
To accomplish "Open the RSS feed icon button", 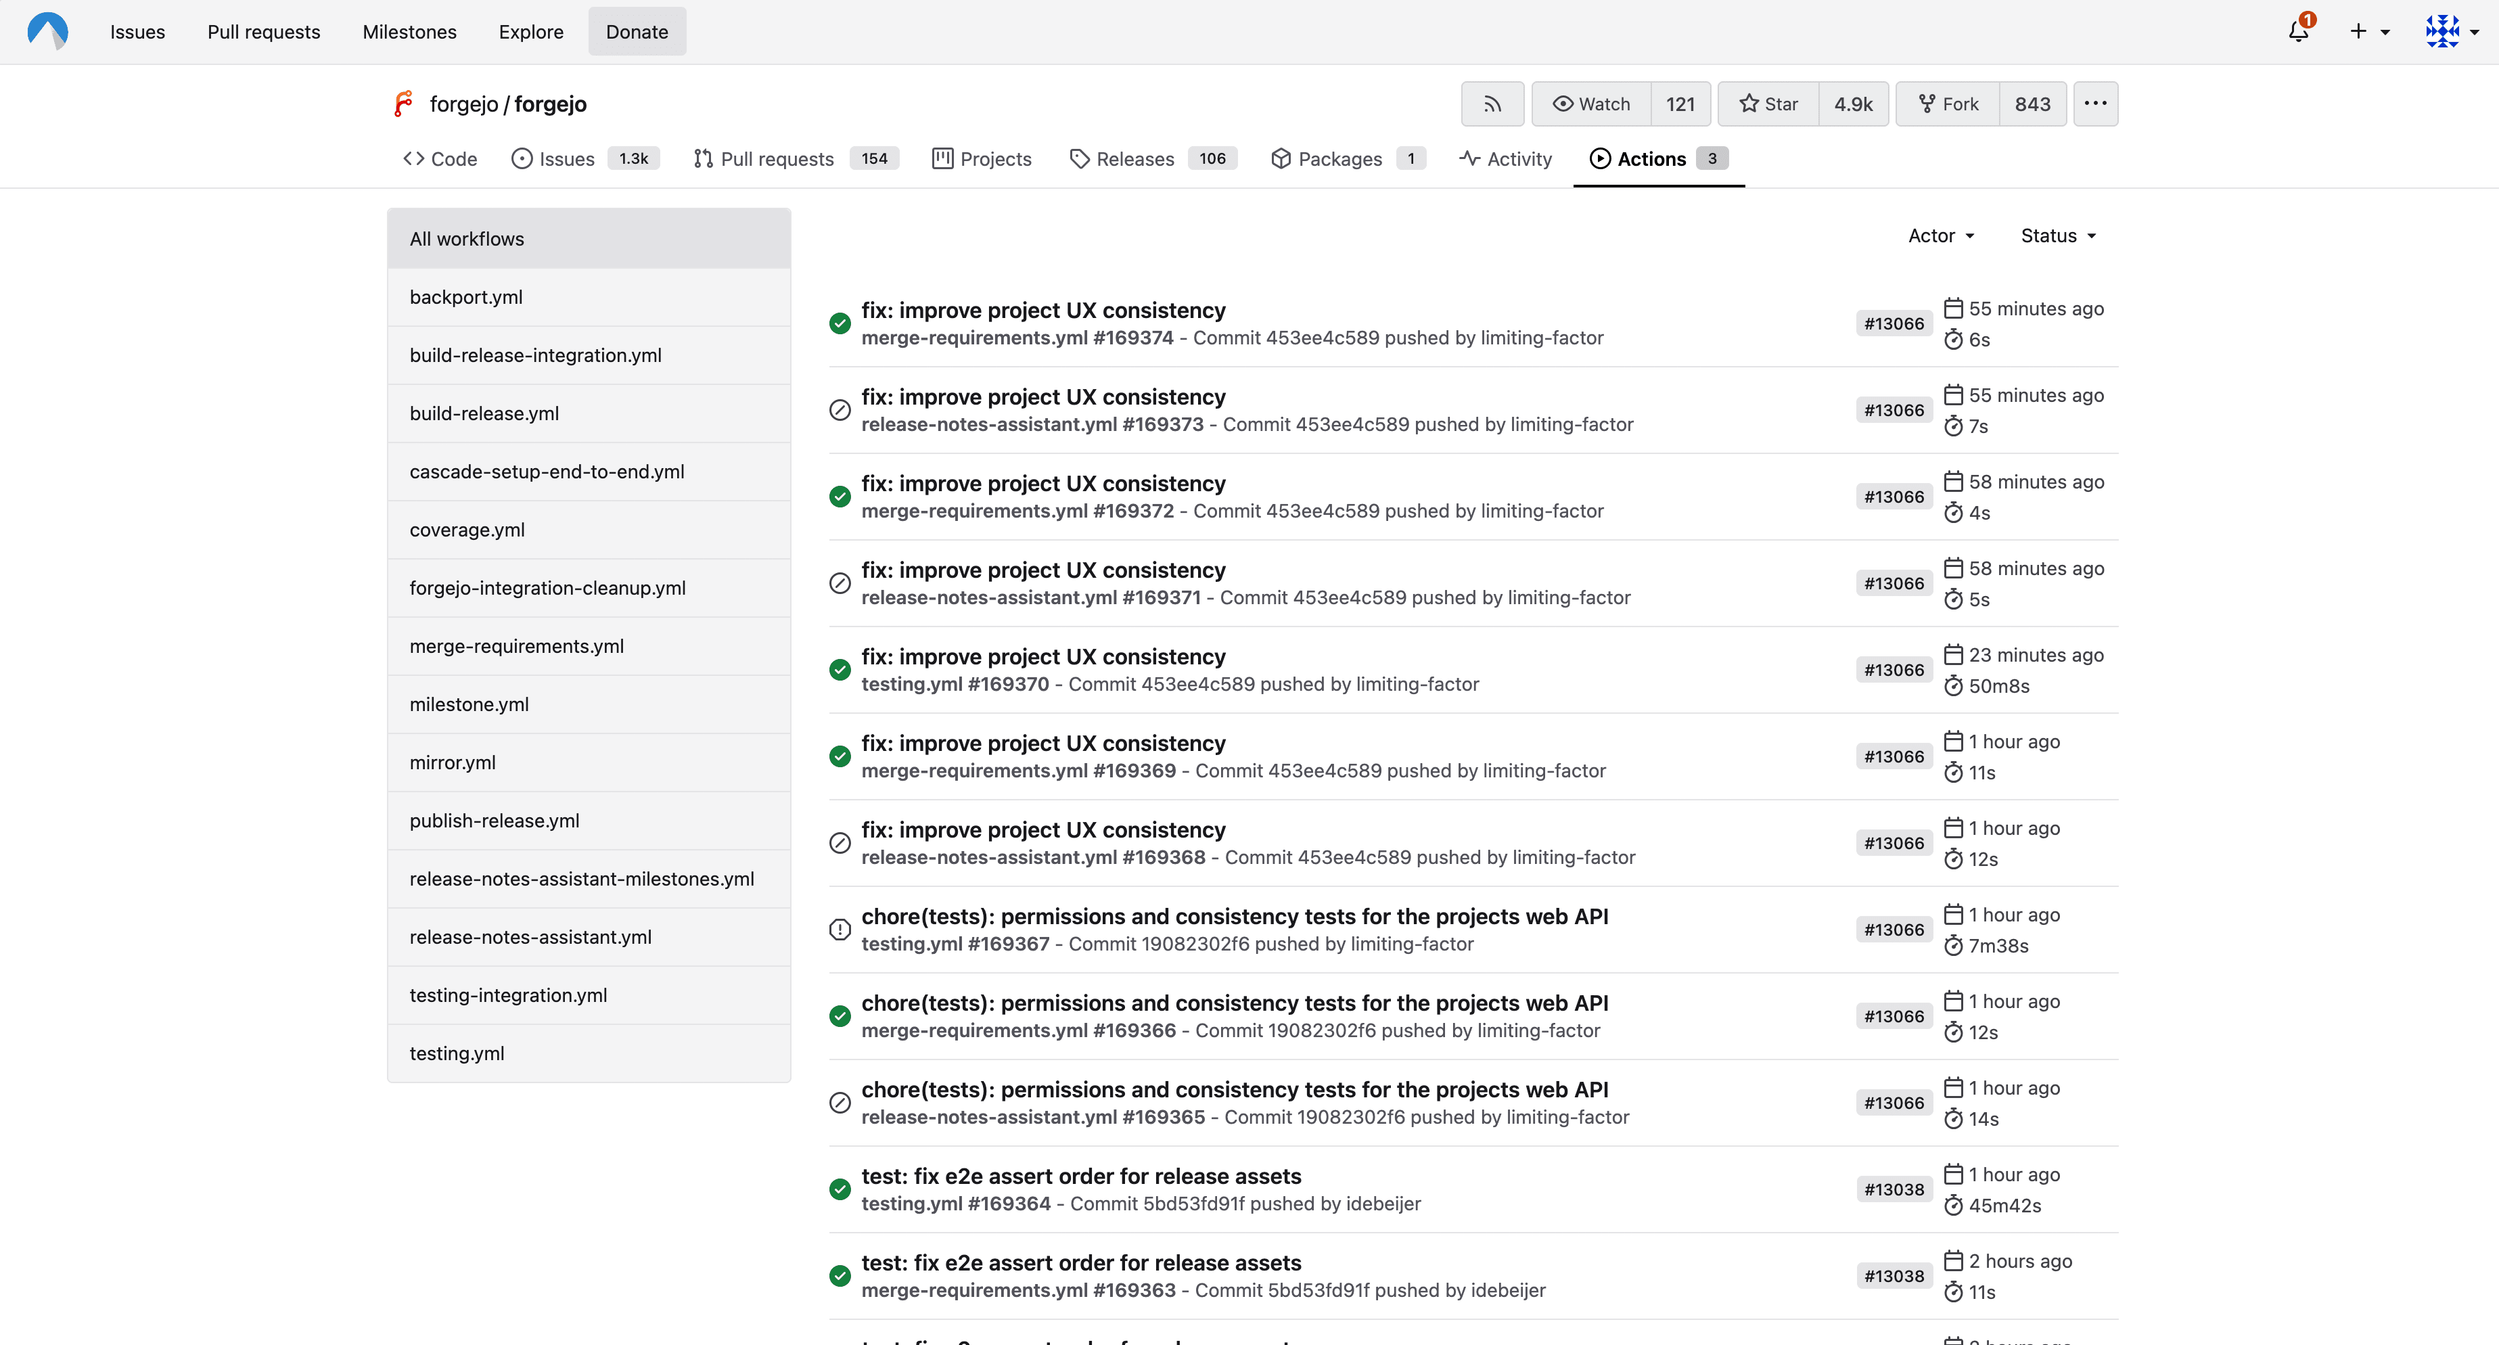I will pyautogui.click(x=1492, y=104).
